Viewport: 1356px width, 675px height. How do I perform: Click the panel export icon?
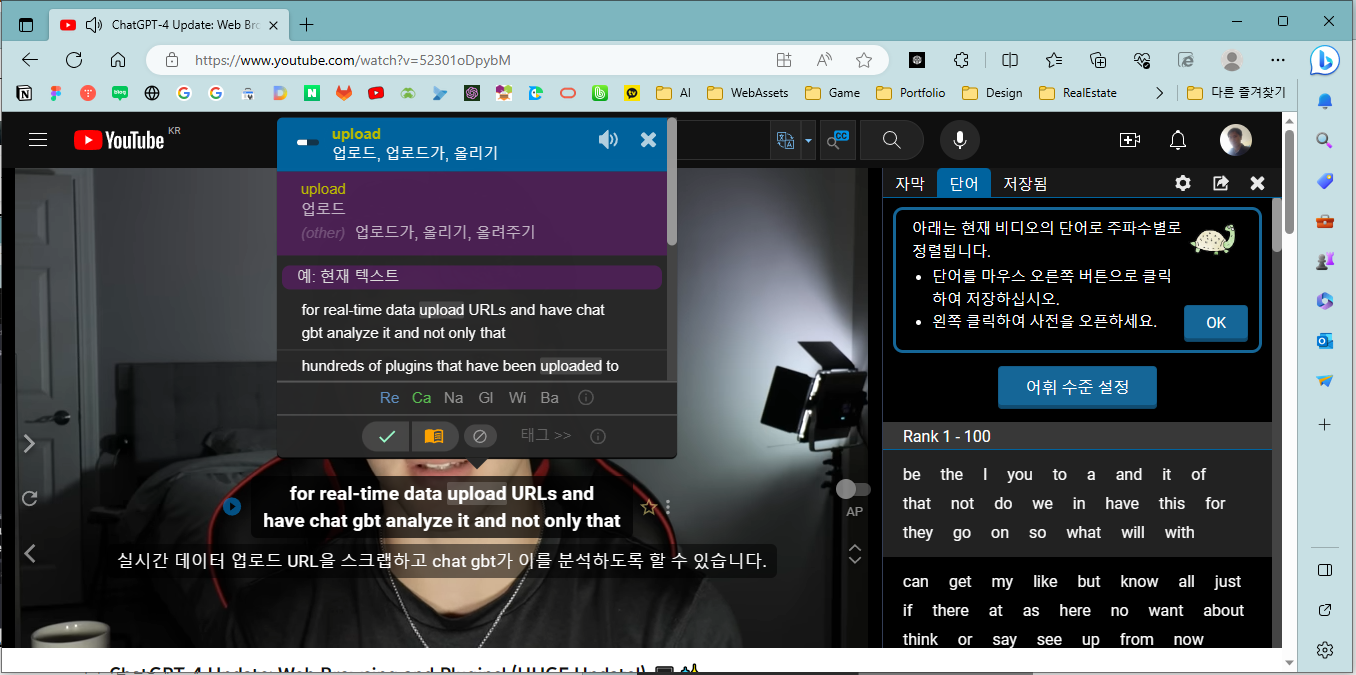[1220, 183]
